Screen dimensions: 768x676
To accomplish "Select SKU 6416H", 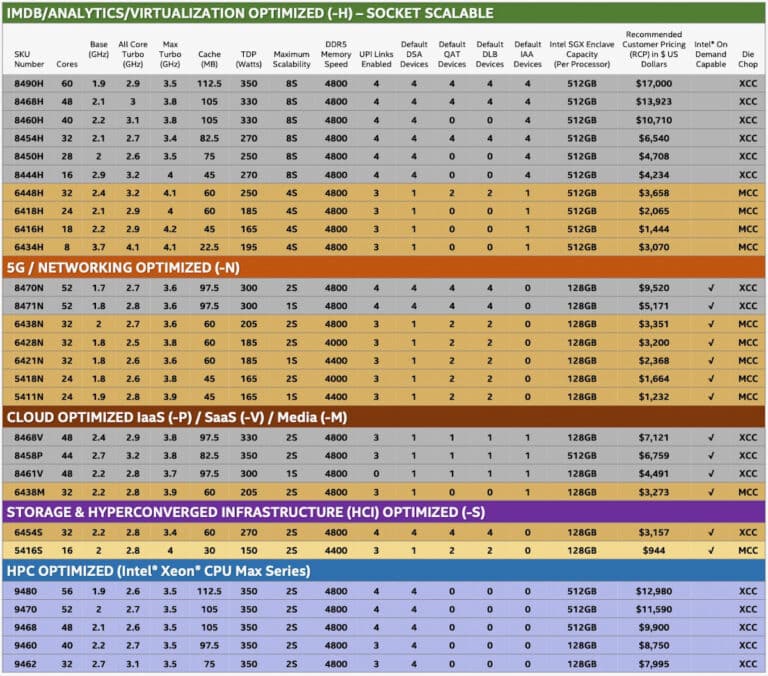I will coord(29,229).
